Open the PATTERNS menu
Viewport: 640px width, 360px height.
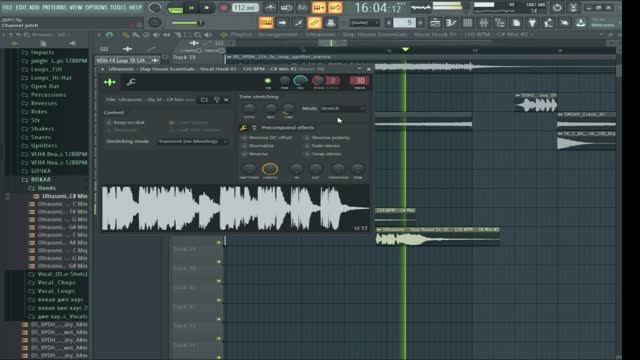(x=54, y=7)
